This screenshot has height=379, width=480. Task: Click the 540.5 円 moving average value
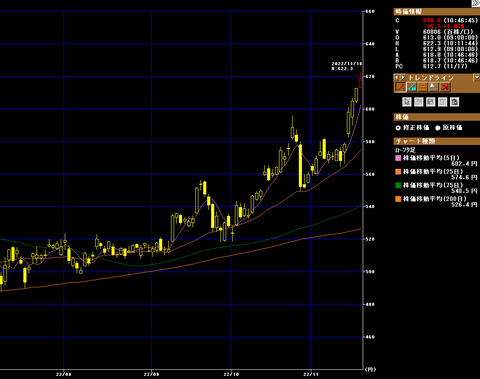click(x=464, y=191)
